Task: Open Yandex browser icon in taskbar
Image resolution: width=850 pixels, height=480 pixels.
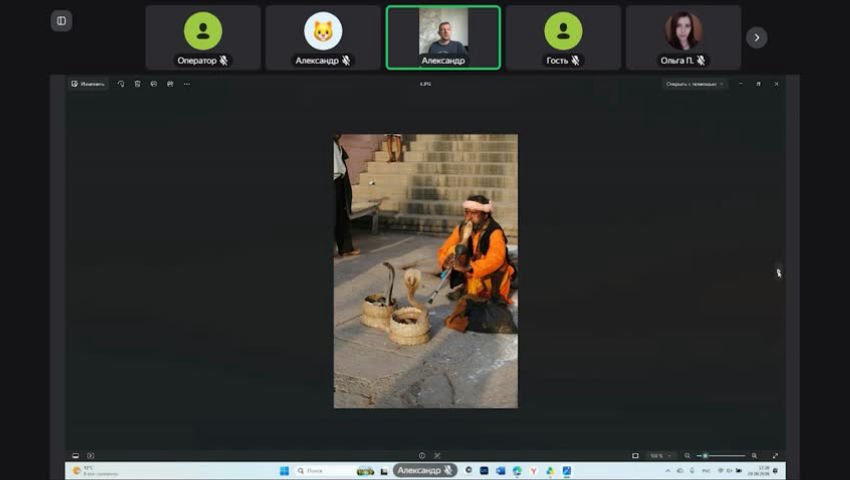Action: pos(533,471)
